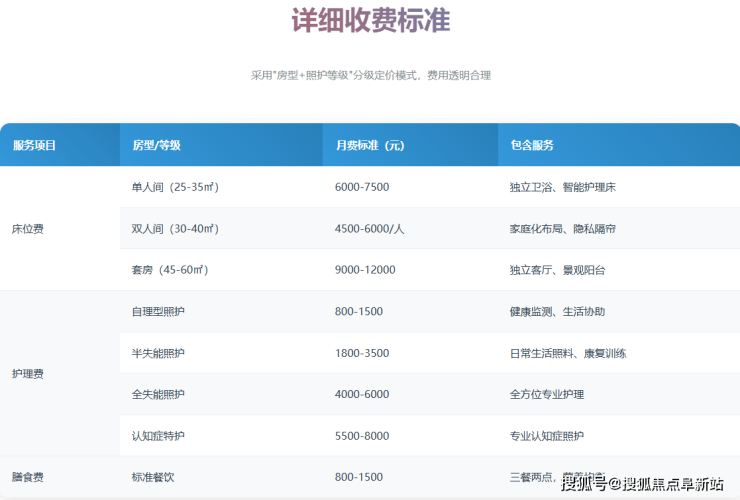Select the 床位费 category cell
The height and width of the screenshot is (500, 740).
coord(28,229)
